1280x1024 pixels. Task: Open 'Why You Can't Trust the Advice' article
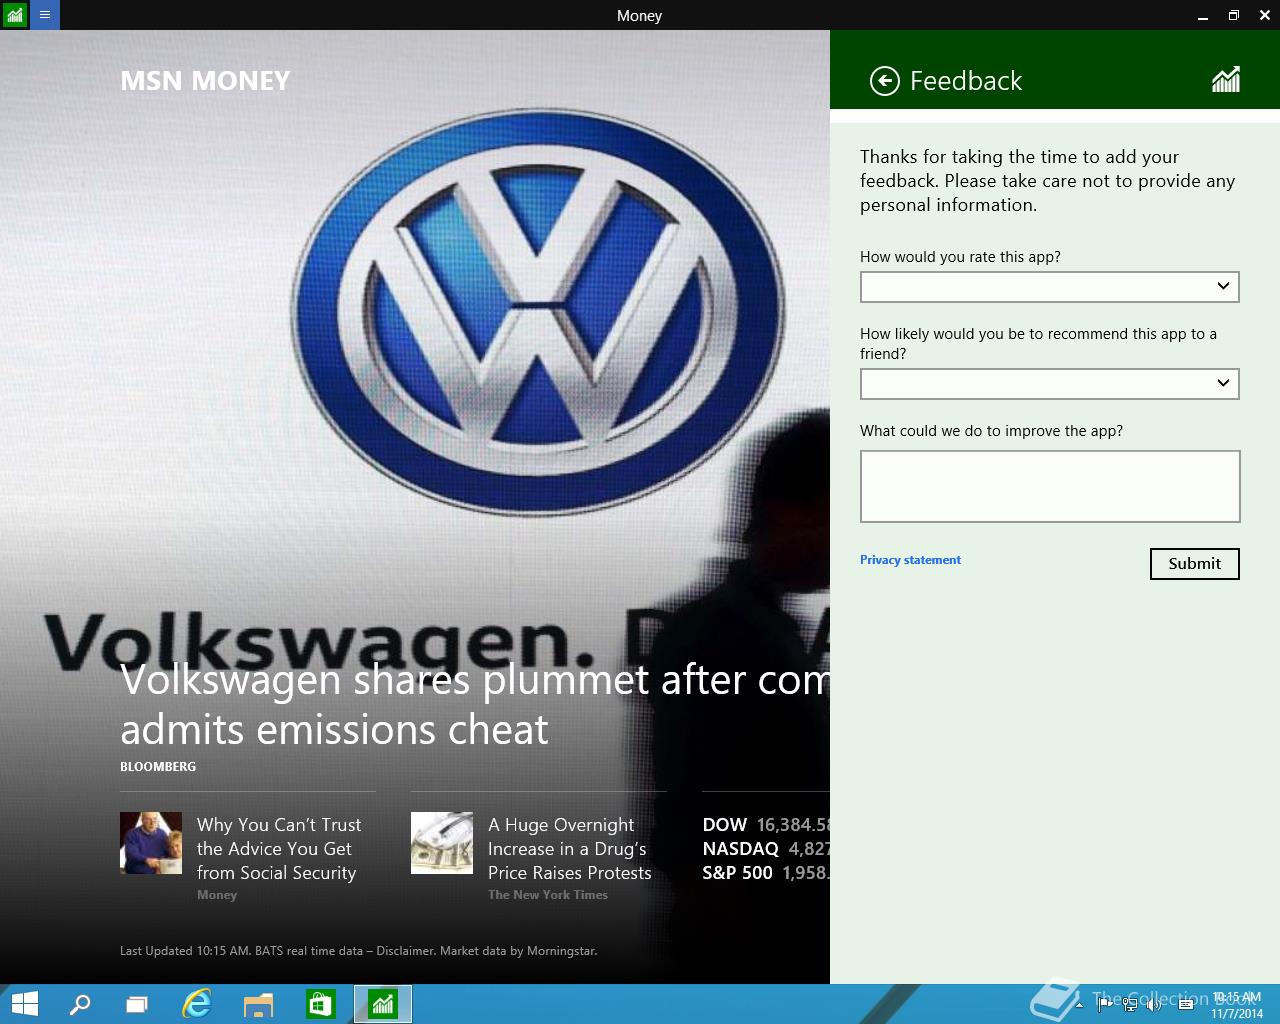point(279,849)
